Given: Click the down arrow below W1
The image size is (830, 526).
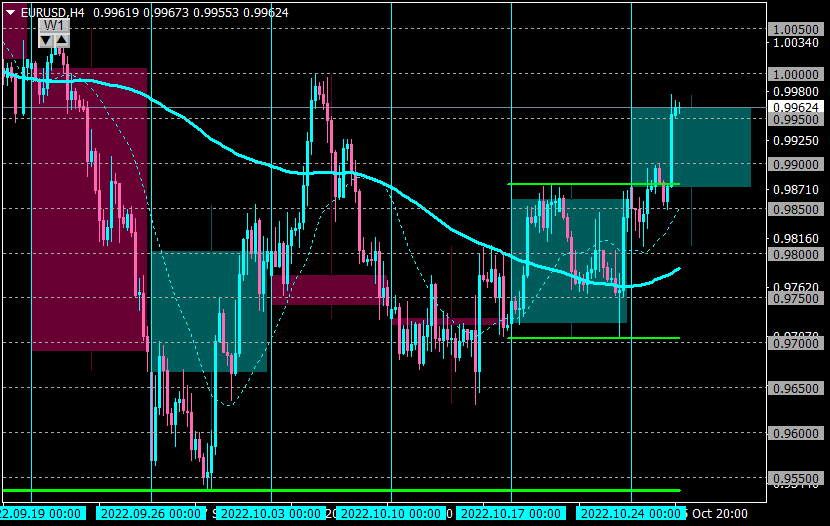Looking at the screenshot, I should click(46, 40).
